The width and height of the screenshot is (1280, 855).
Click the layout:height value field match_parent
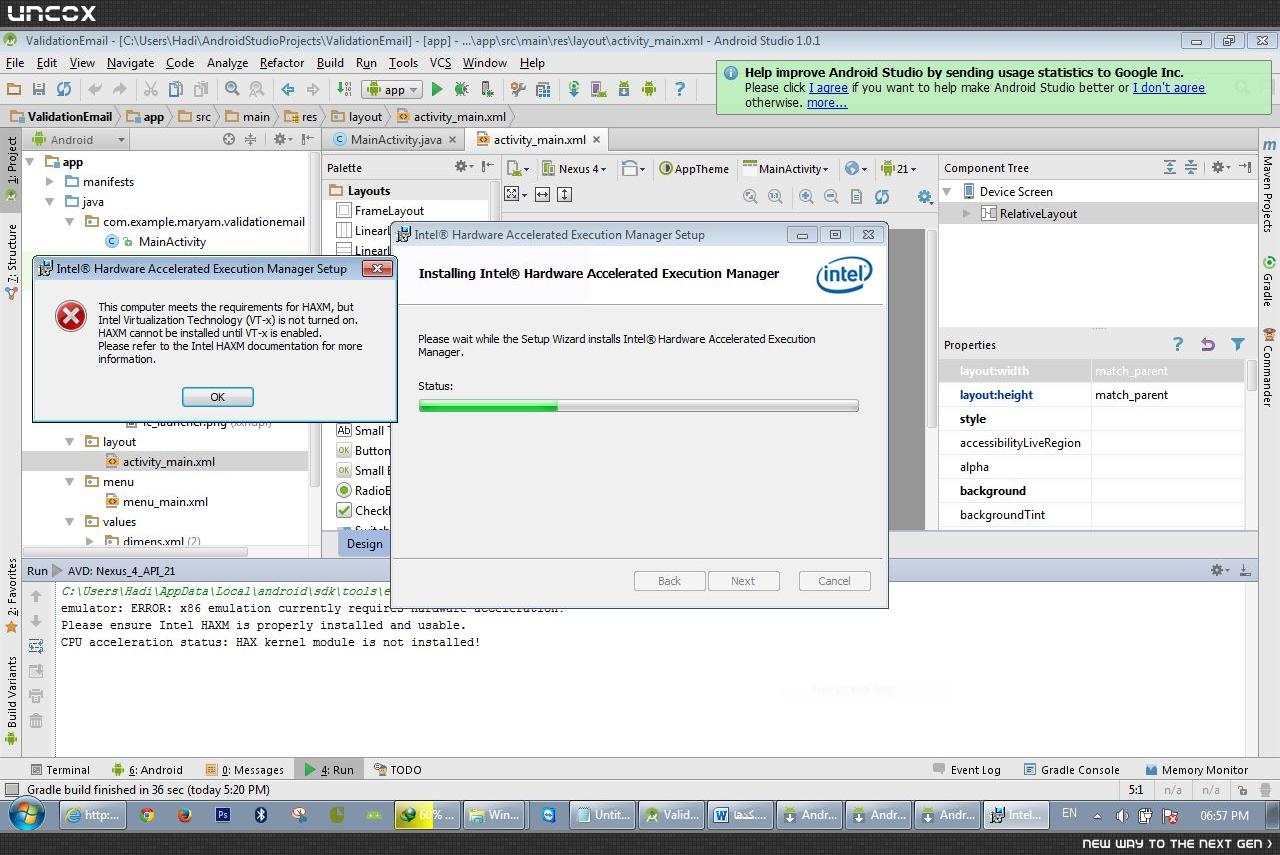[x=1167, y=395]
